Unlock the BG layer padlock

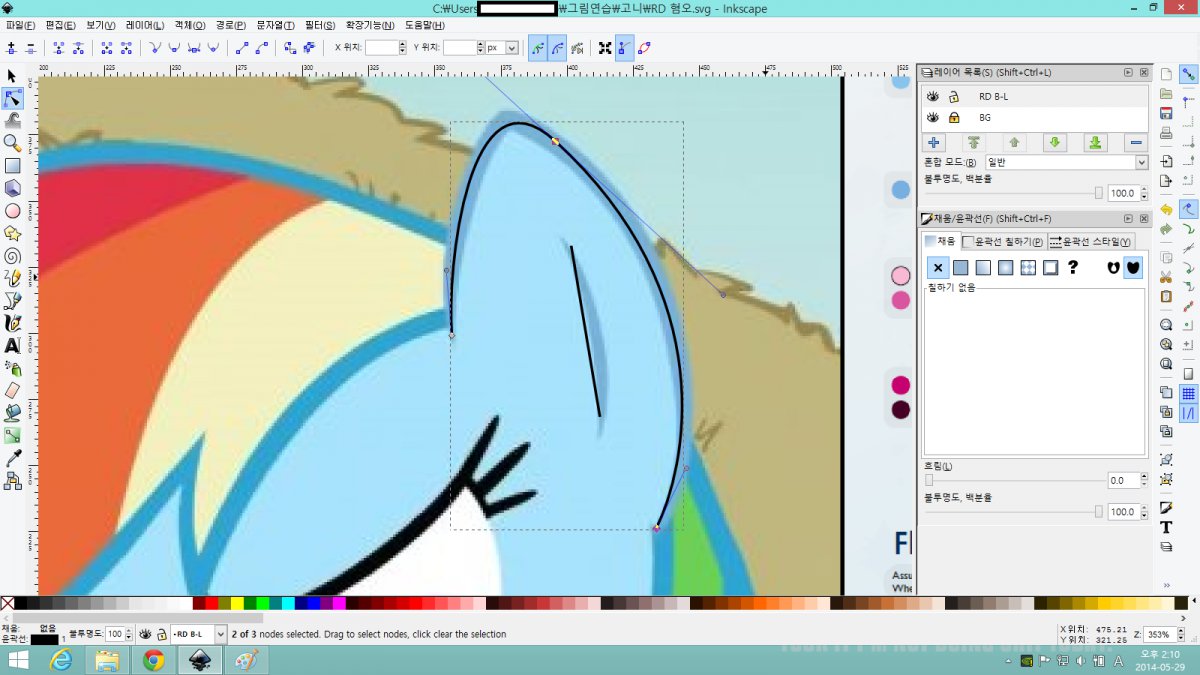[954, 117]
